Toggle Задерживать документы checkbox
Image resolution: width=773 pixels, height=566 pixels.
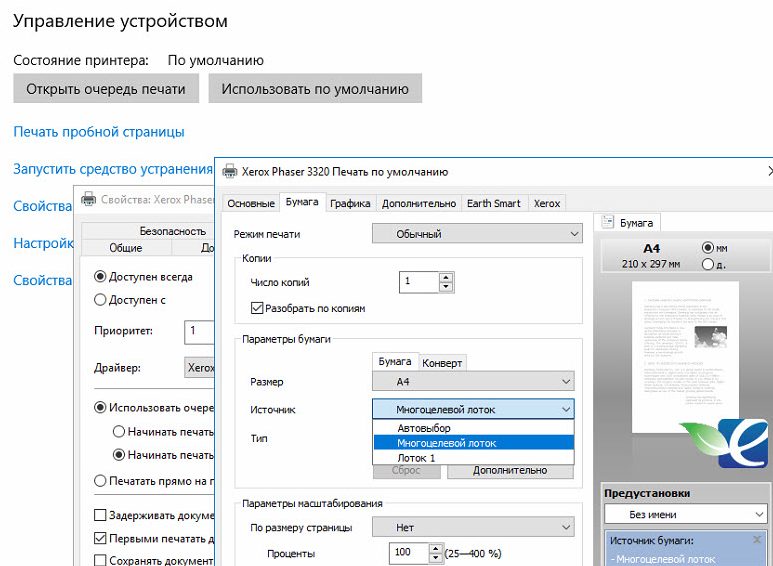[100, 515]
